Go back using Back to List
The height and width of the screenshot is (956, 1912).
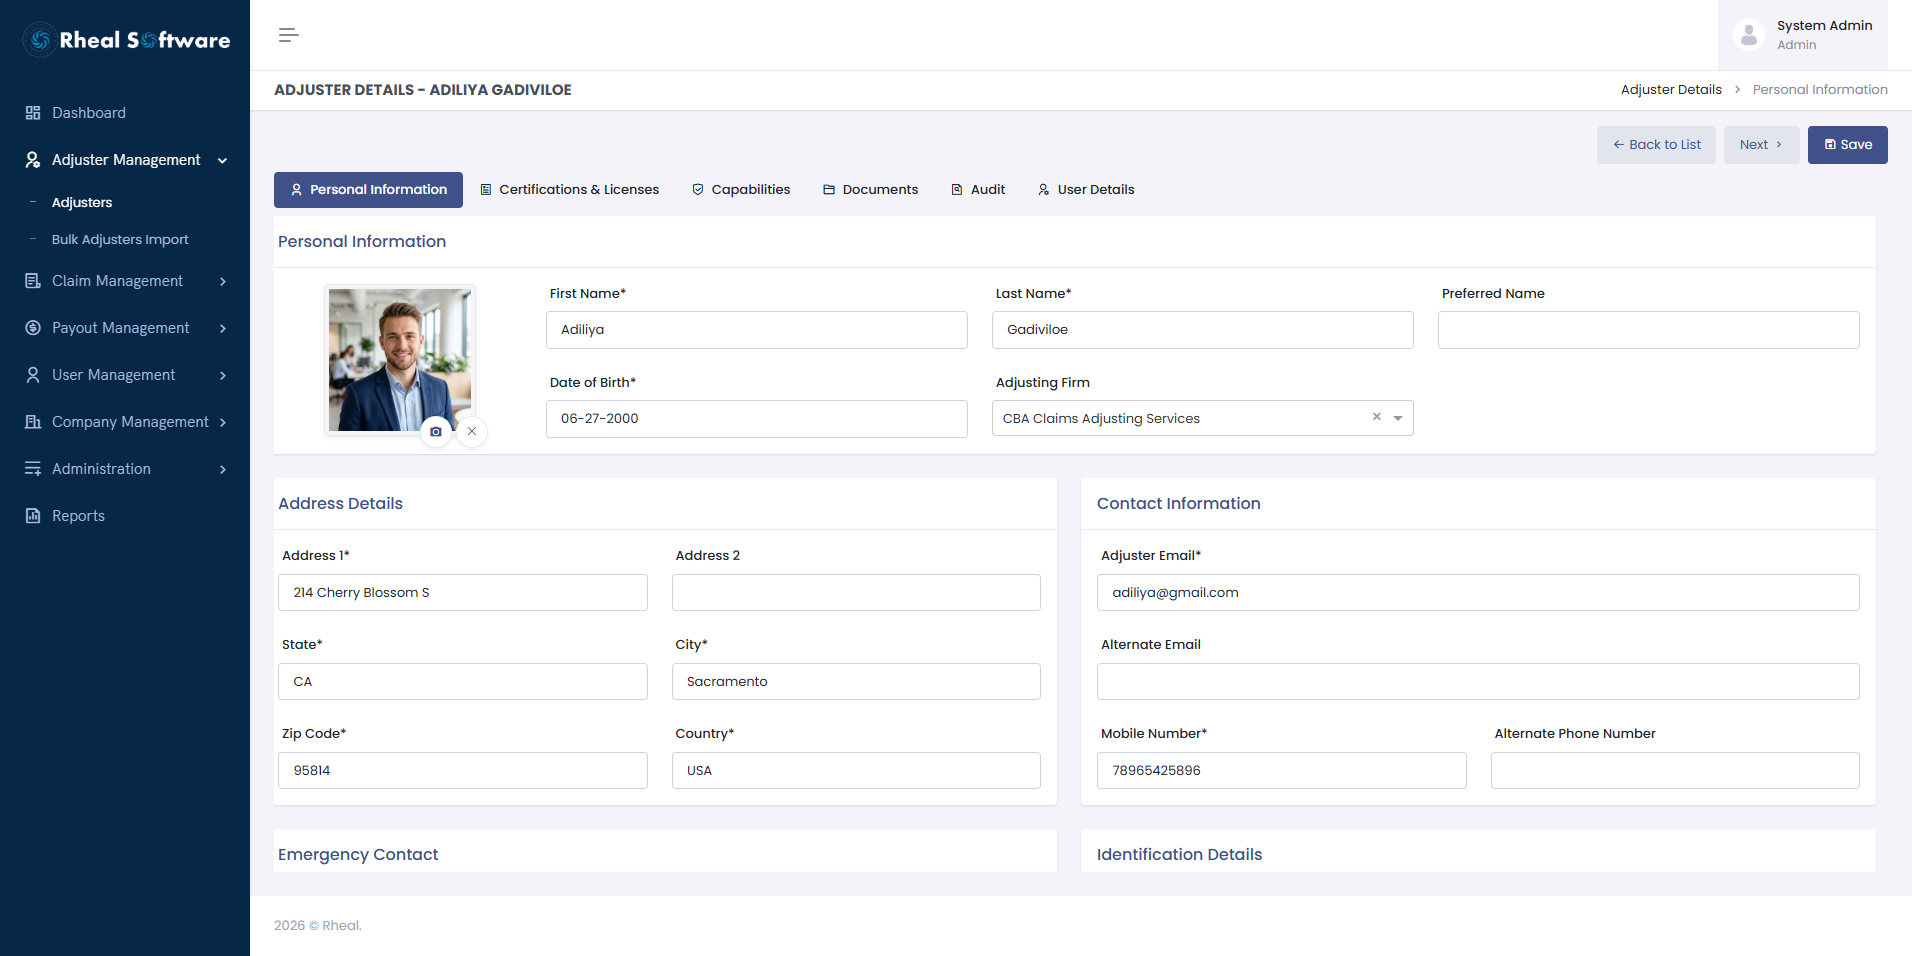point(1656,145)
